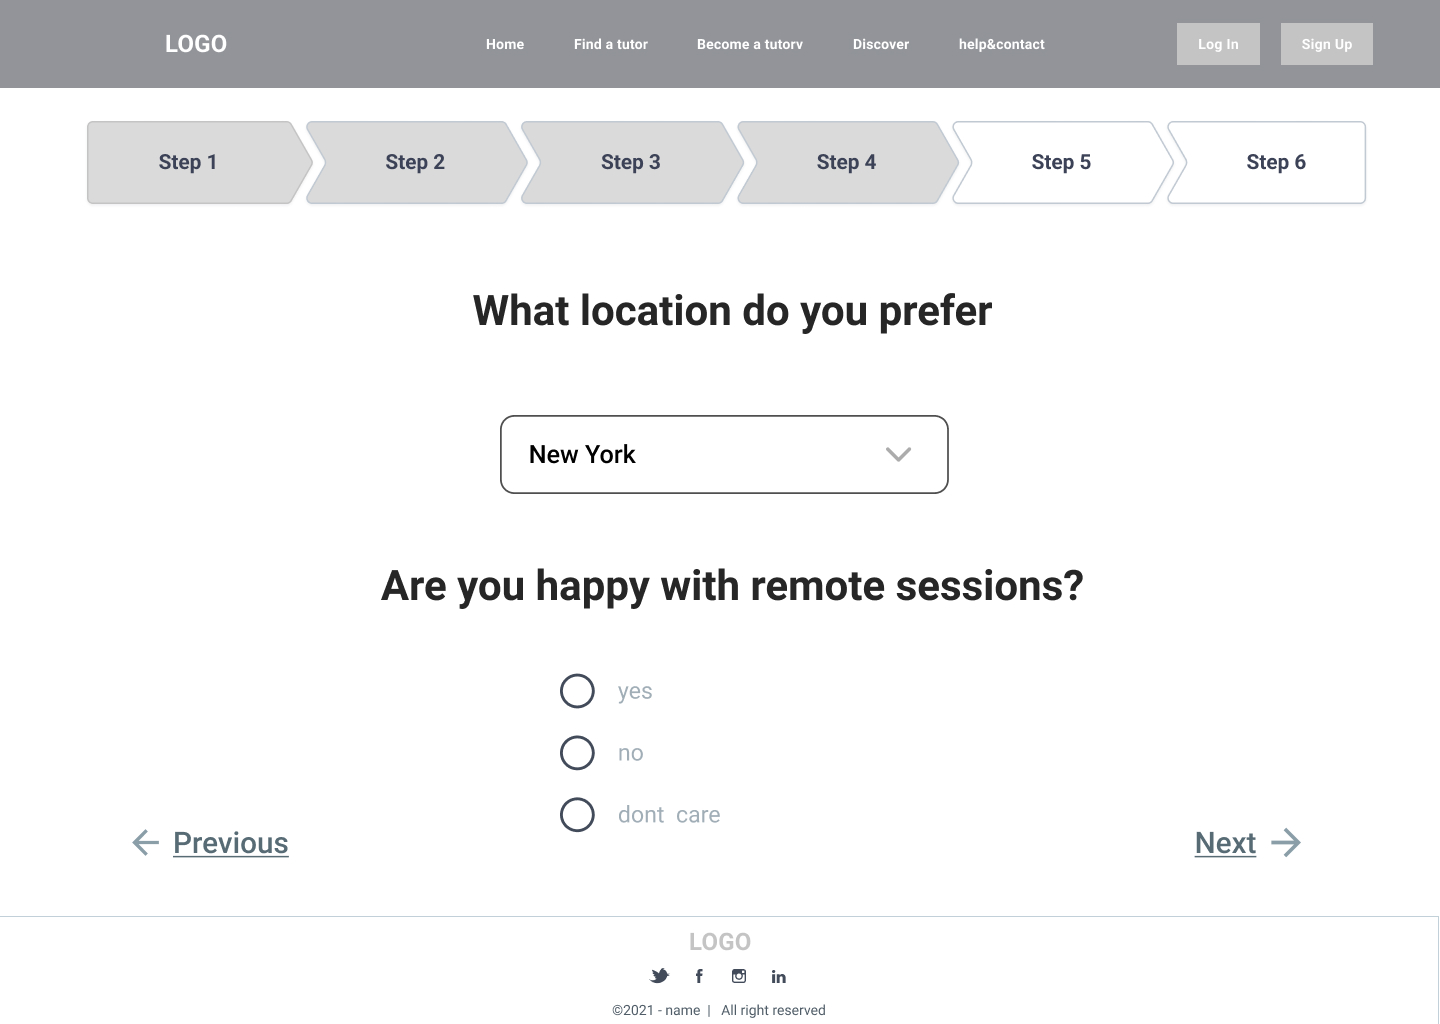This screenshot has width=1440, height=1024.
Task: Jump back to Step 2
Action: pyautogui.click(x=415, y=163)
